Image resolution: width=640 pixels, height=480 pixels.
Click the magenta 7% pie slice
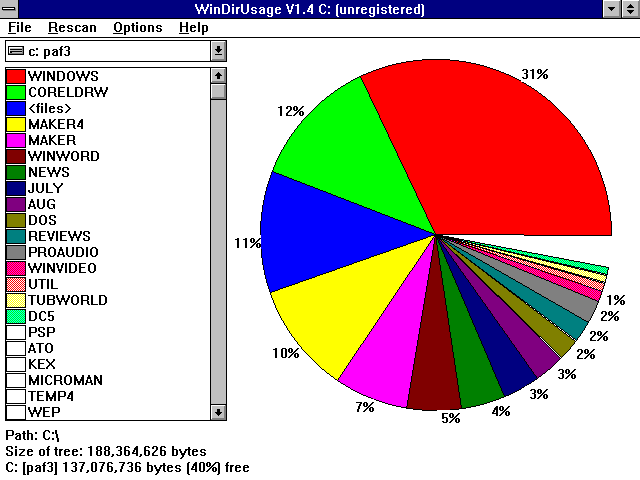click(378, 350)
